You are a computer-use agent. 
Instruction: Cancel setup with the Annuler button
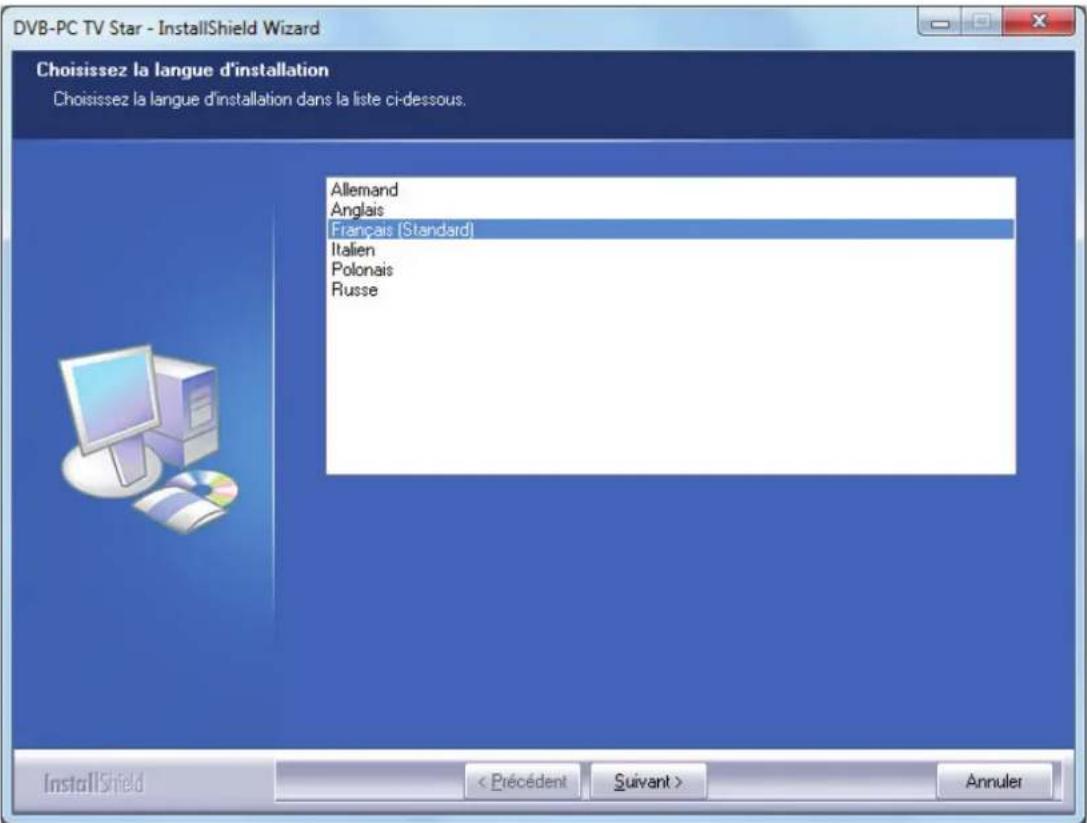point(994,781)
